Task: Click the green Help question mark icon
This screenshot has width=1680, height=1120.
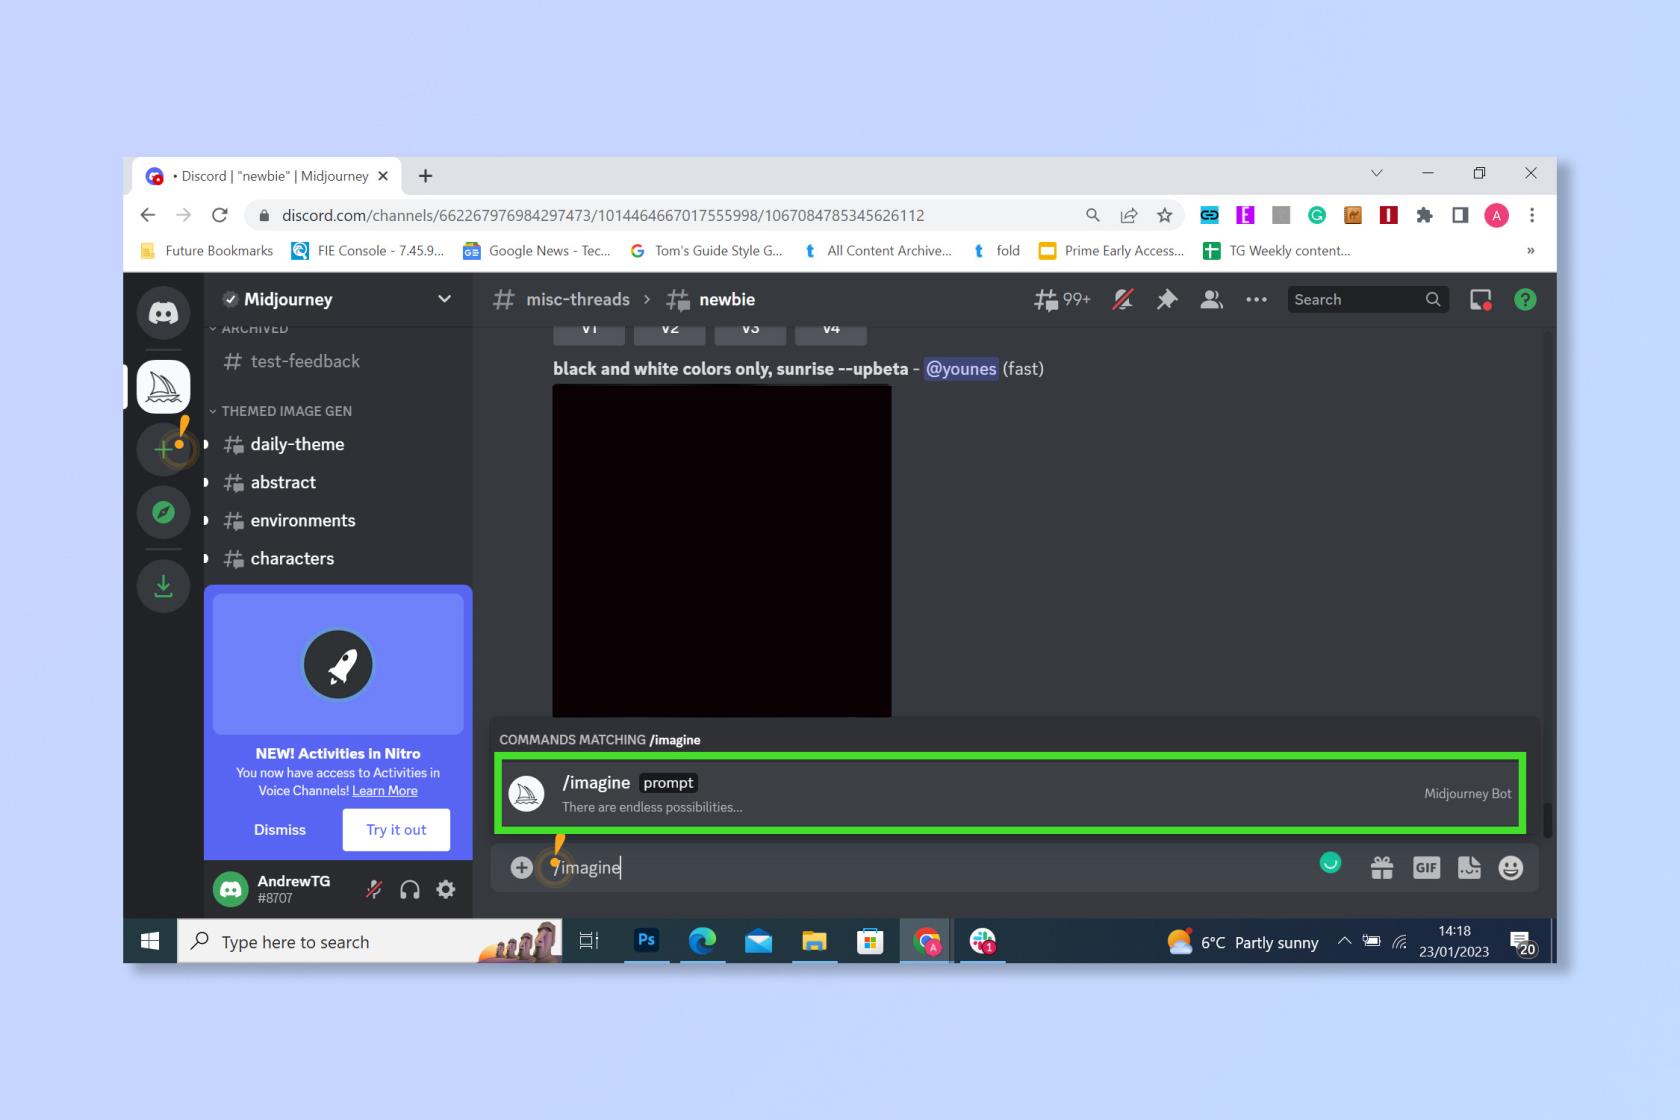Action: (1525, 299)
